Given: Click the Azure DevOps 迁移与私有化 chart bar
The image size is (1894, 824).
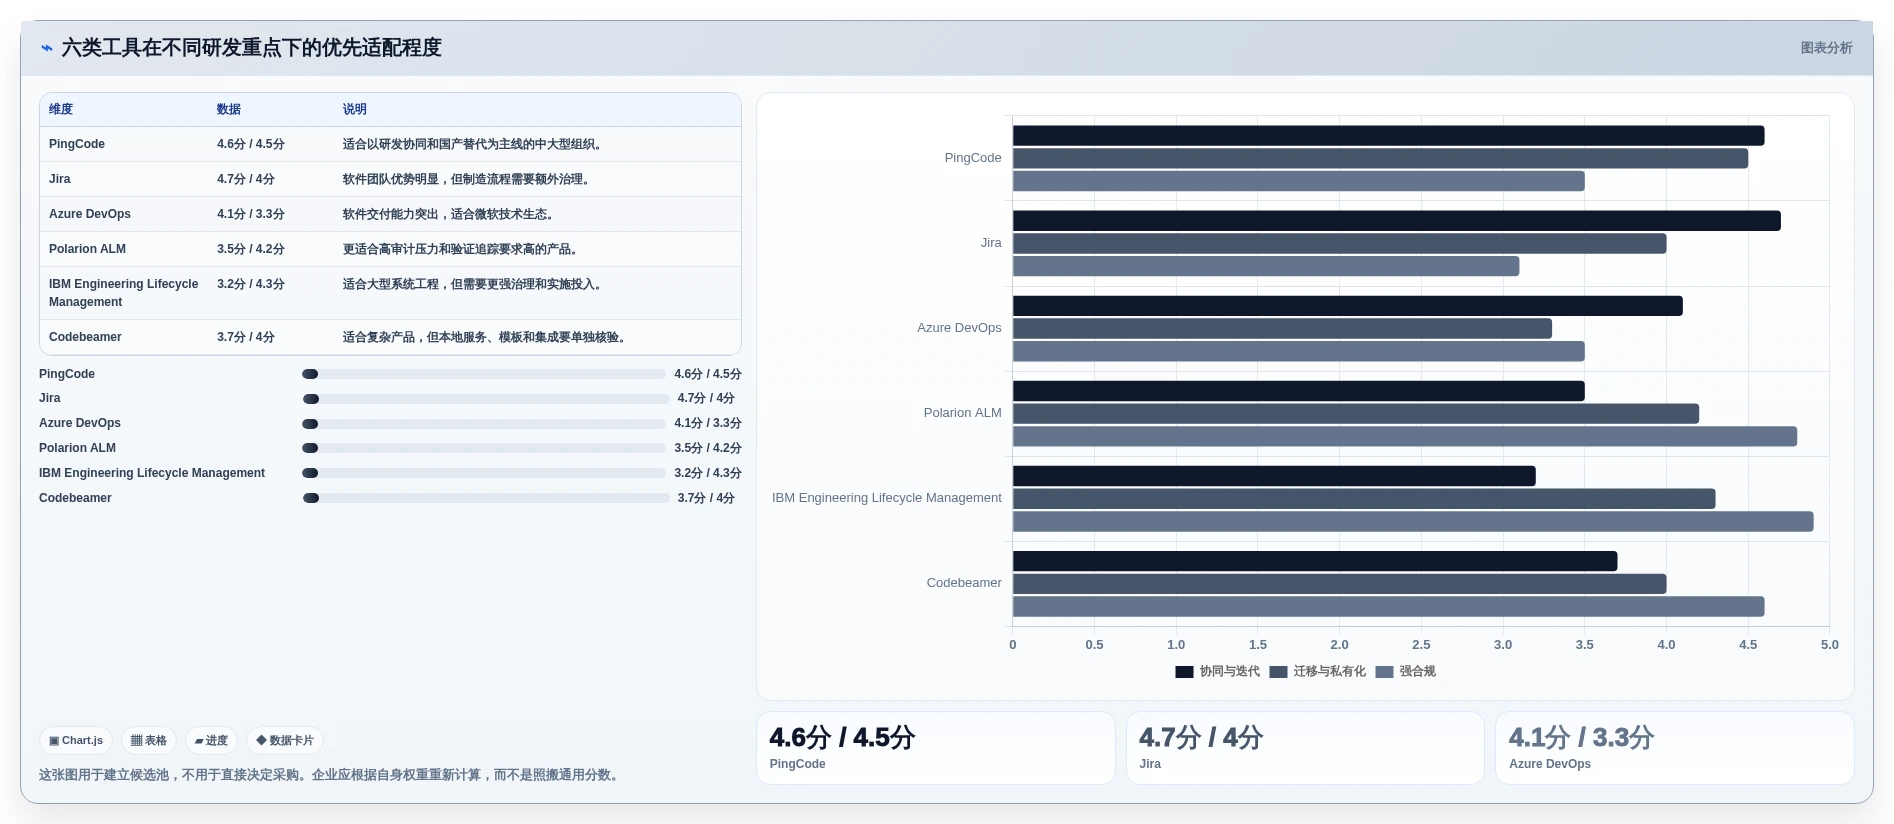Looking at the screenshot, I should 1282,328.
